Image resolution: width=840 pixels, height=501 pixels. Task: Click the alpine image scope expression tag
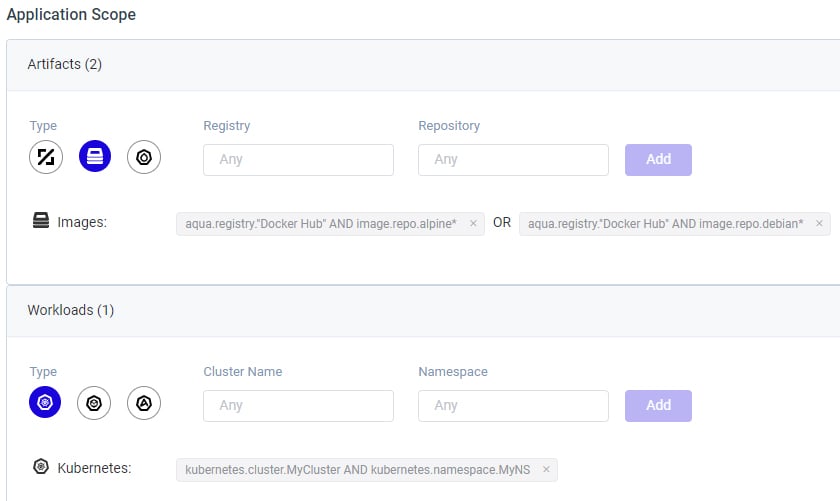pyautogui.click(x=321, y=224)
